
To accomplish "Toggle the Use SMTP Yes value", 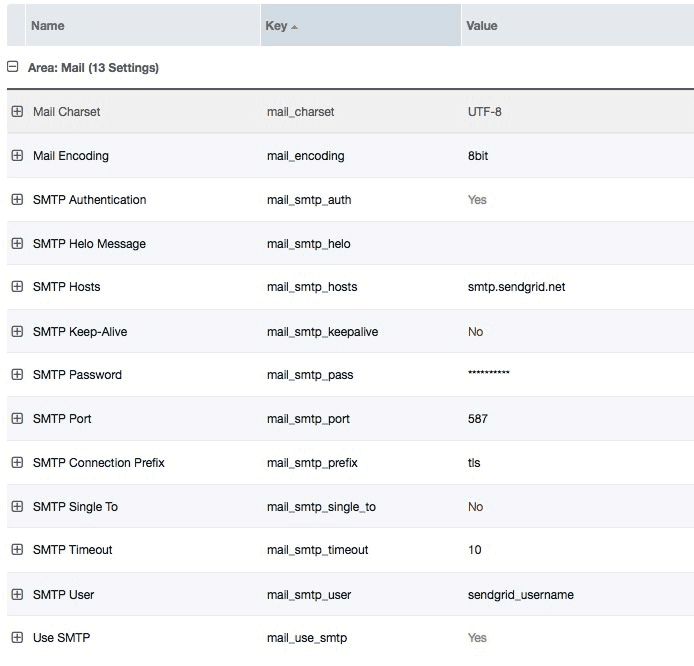I will [x=477, y=638].
